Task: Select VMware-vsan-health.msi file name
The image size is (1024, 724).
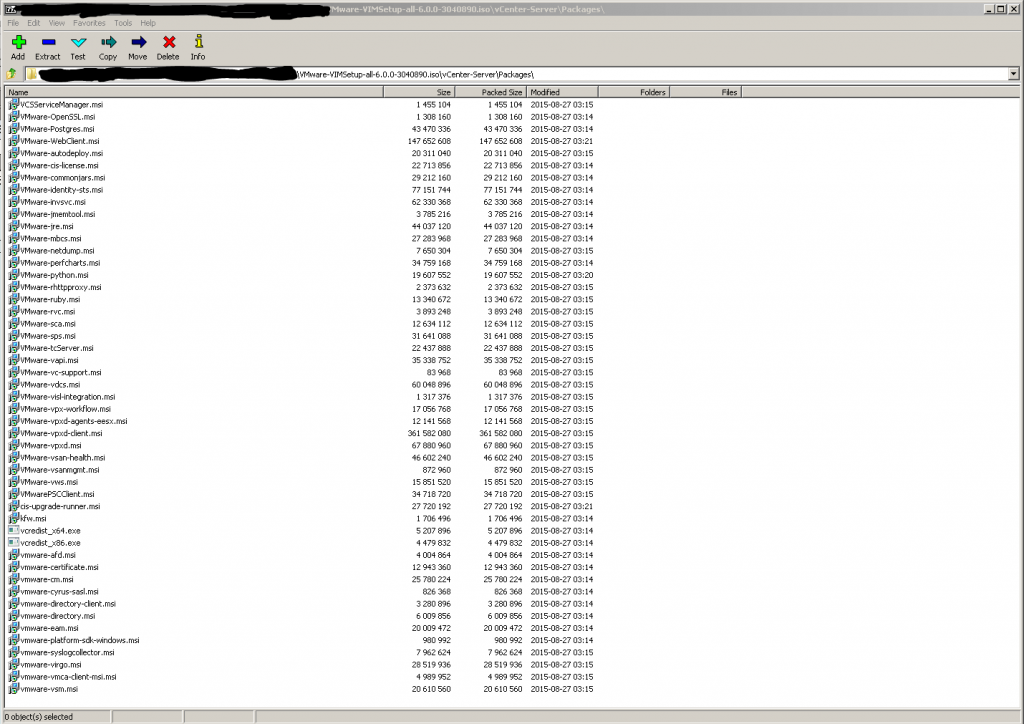Action: pyautogui.click(x=63, y=458)
